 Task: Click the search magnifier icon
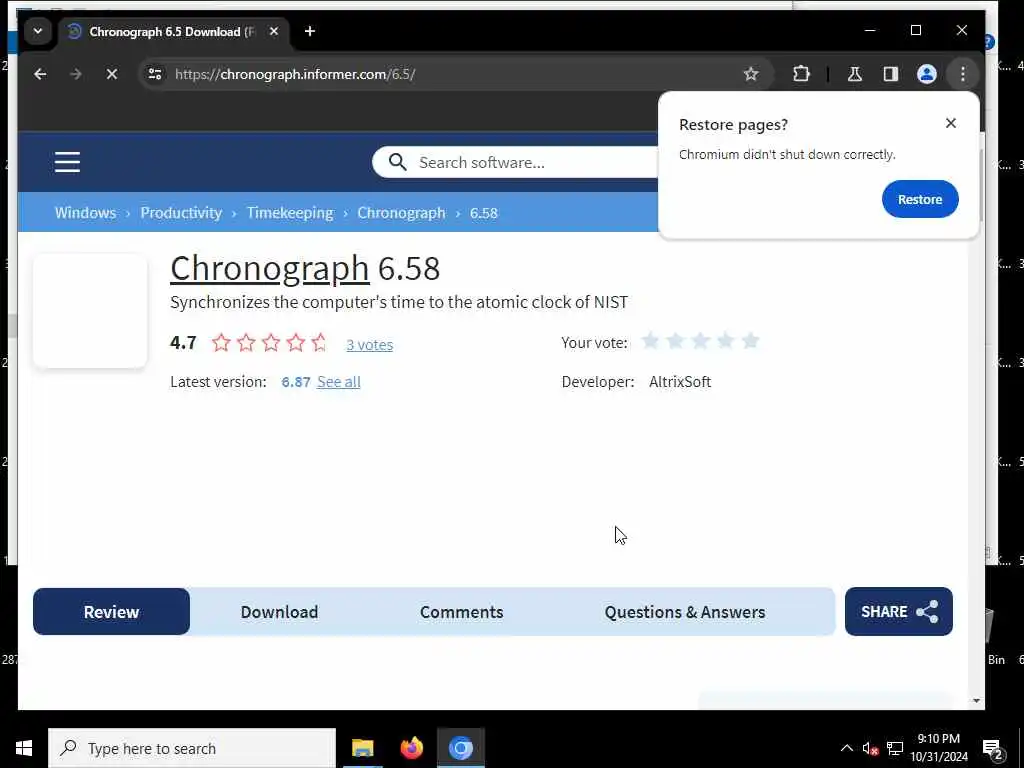(x=397, y=162)
